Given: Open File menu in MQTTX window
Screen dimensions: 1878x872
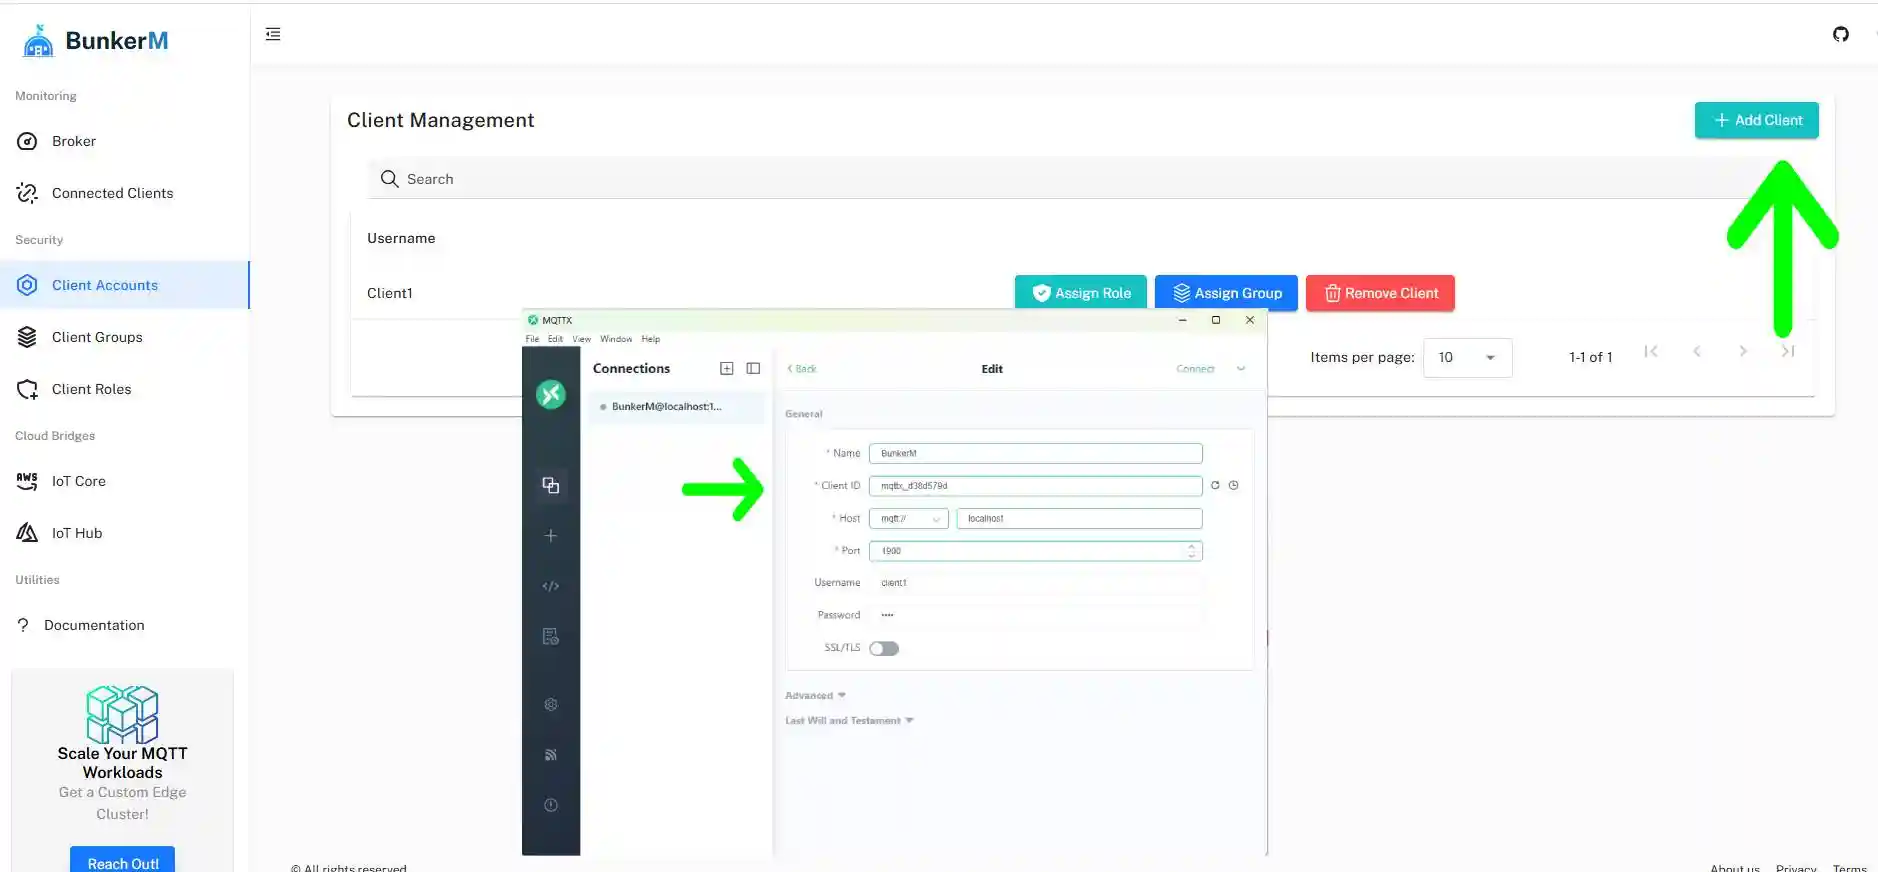Looking at the screenshot, I should click(532, 339).
